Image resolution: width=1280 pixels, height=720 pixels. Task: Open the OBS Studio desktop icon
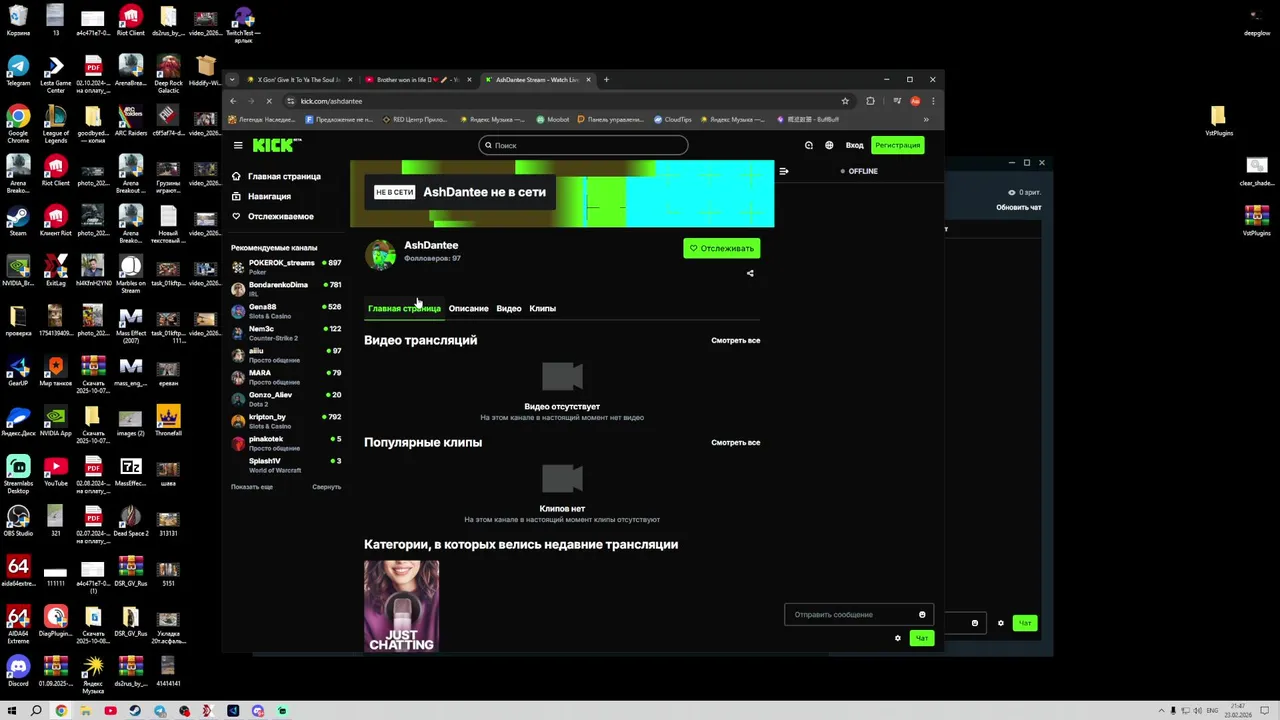click(18, 520)
